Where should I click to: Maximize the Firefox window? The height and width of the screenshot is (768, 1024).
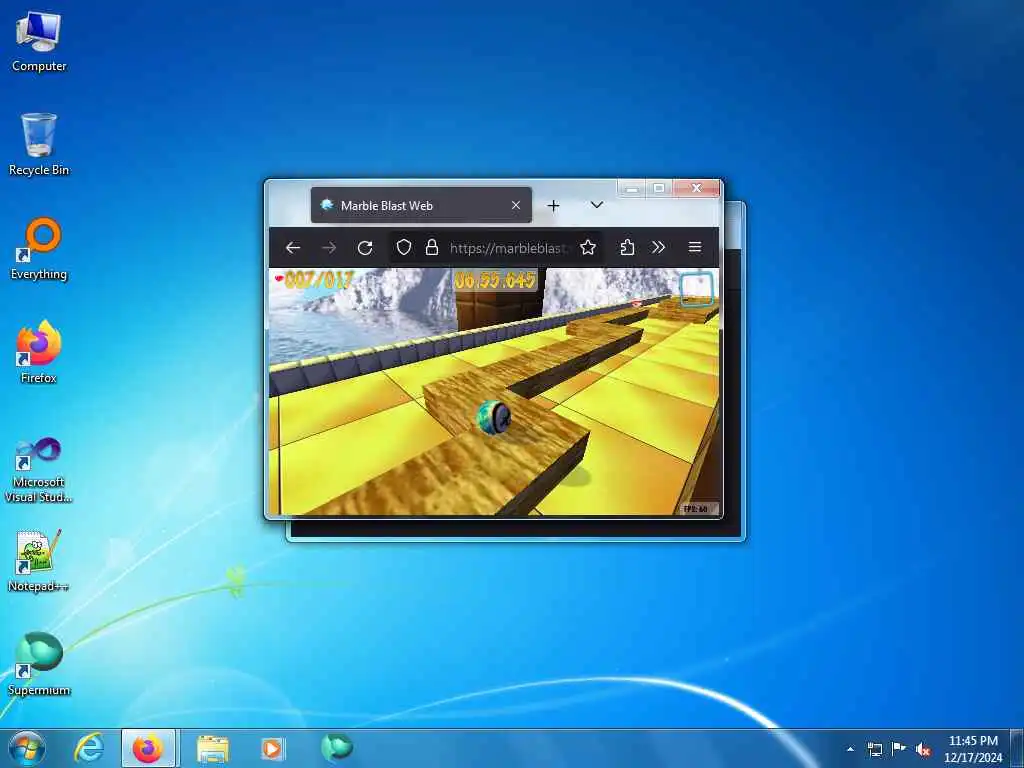click(x=659, y=189)
